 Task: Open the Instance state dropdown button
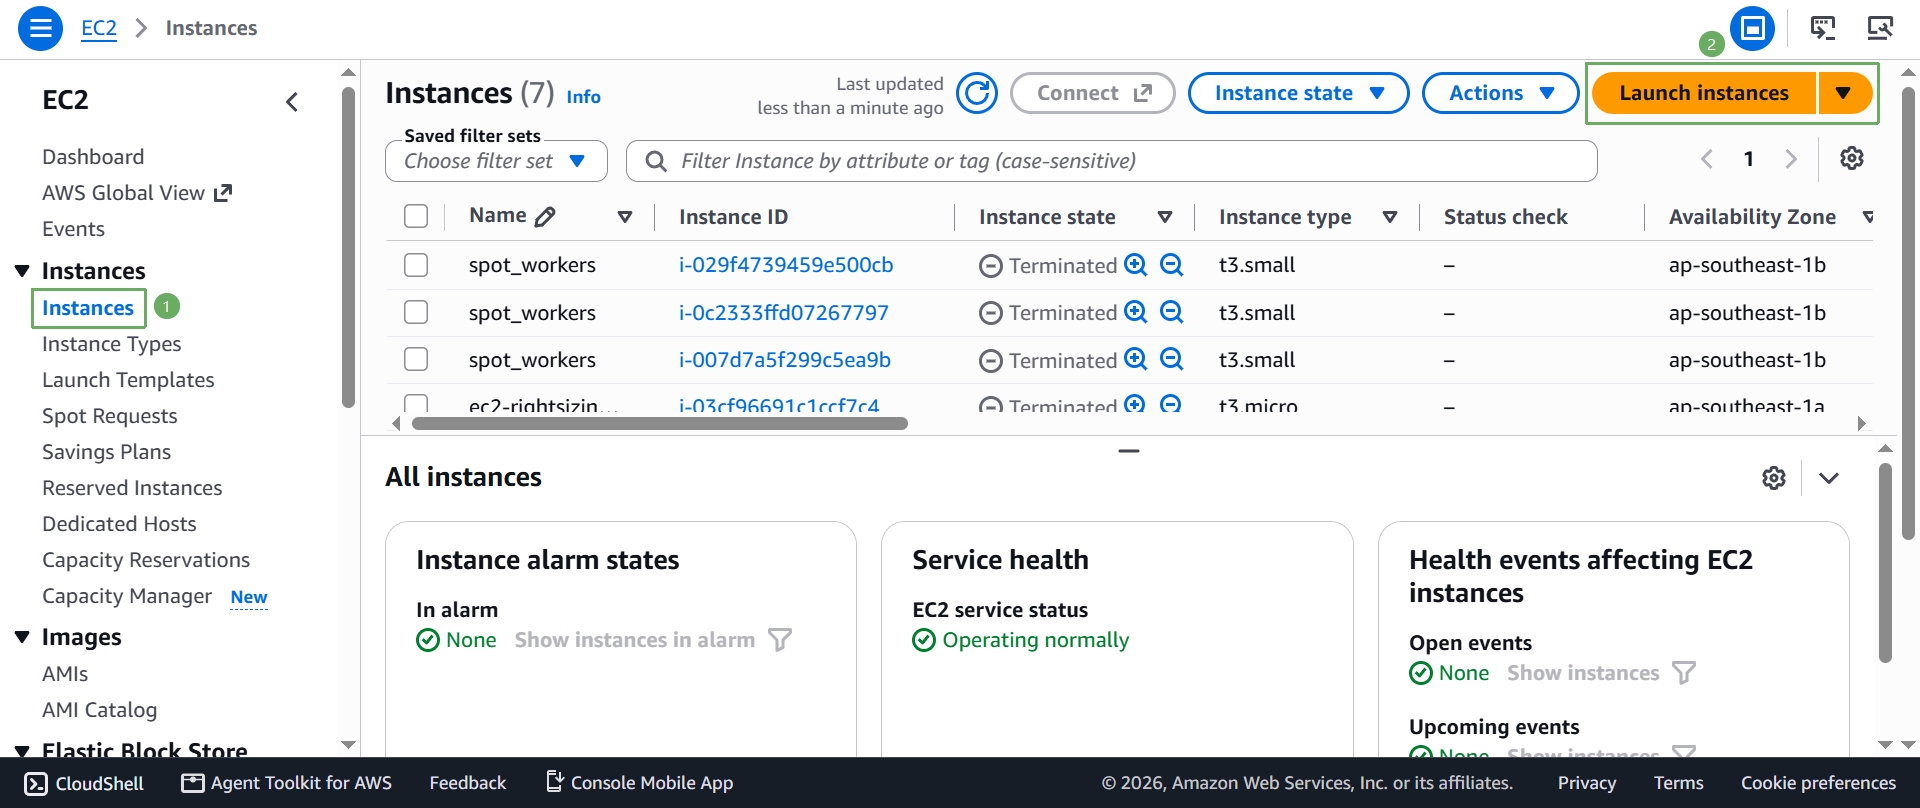click(x=1298, y=93)
